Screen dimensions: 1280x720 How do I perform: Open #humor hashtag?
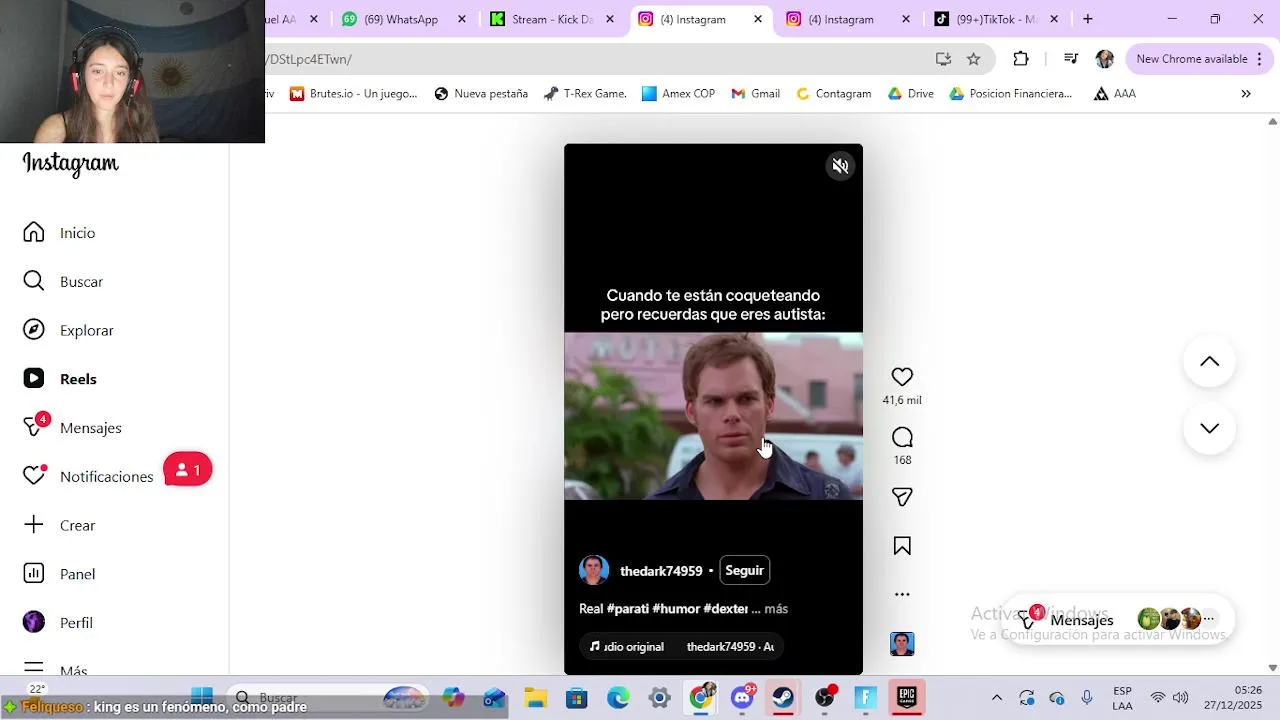click(676, 608)
